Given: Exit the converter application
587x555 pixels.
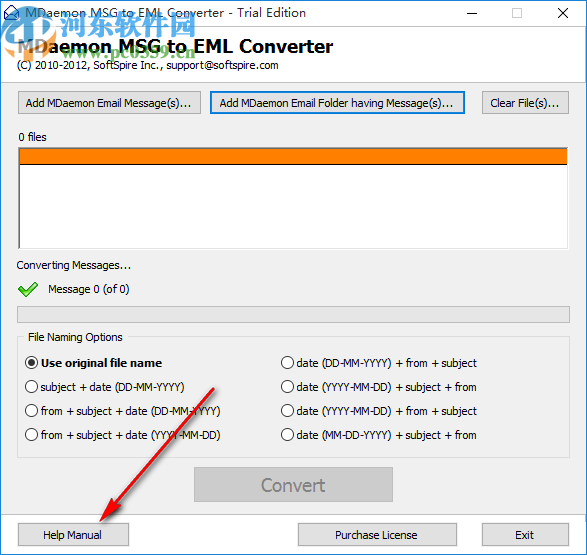Looking at the screenshot, I should pos(525,535).
